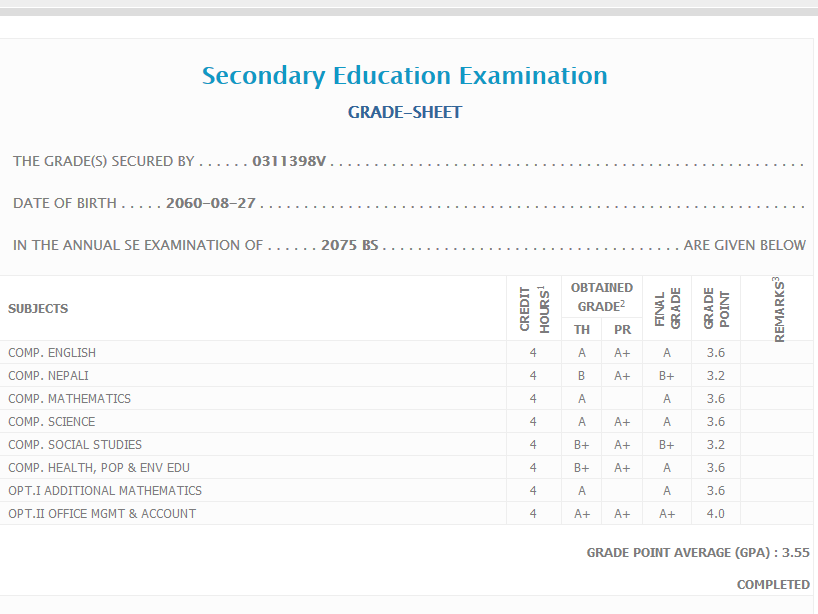Click the 4.0 grade point for Office Mgmt
818x614 pixels.
coord(715,514)
